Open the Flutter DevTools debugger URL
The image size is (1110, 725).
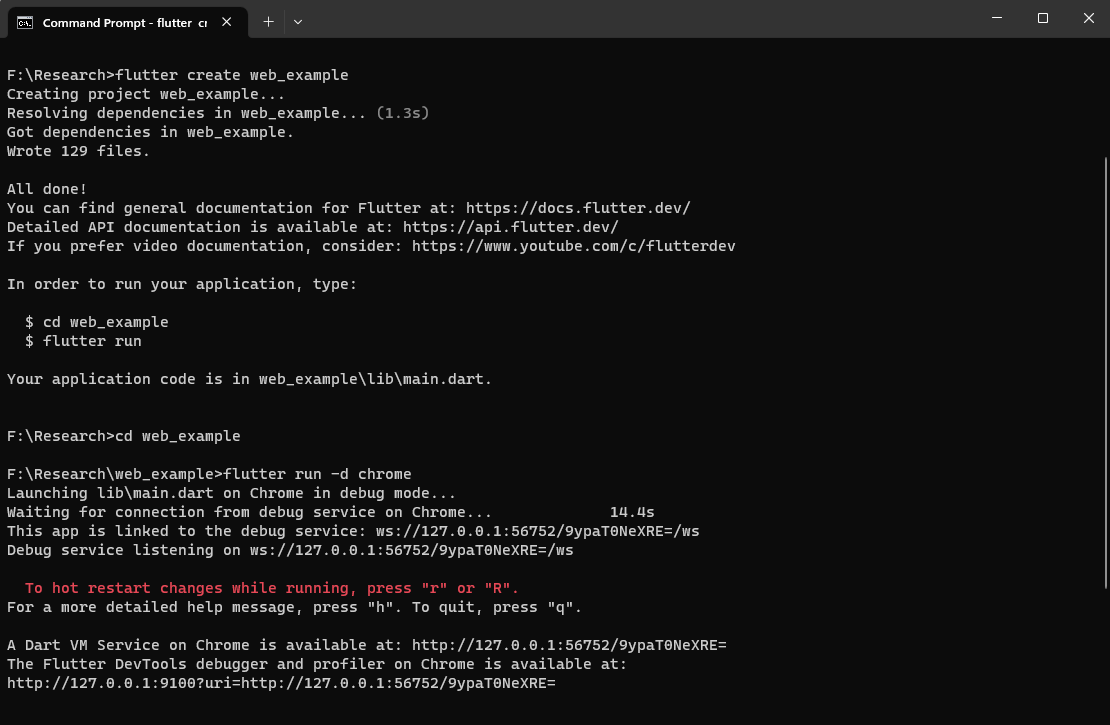281,683
